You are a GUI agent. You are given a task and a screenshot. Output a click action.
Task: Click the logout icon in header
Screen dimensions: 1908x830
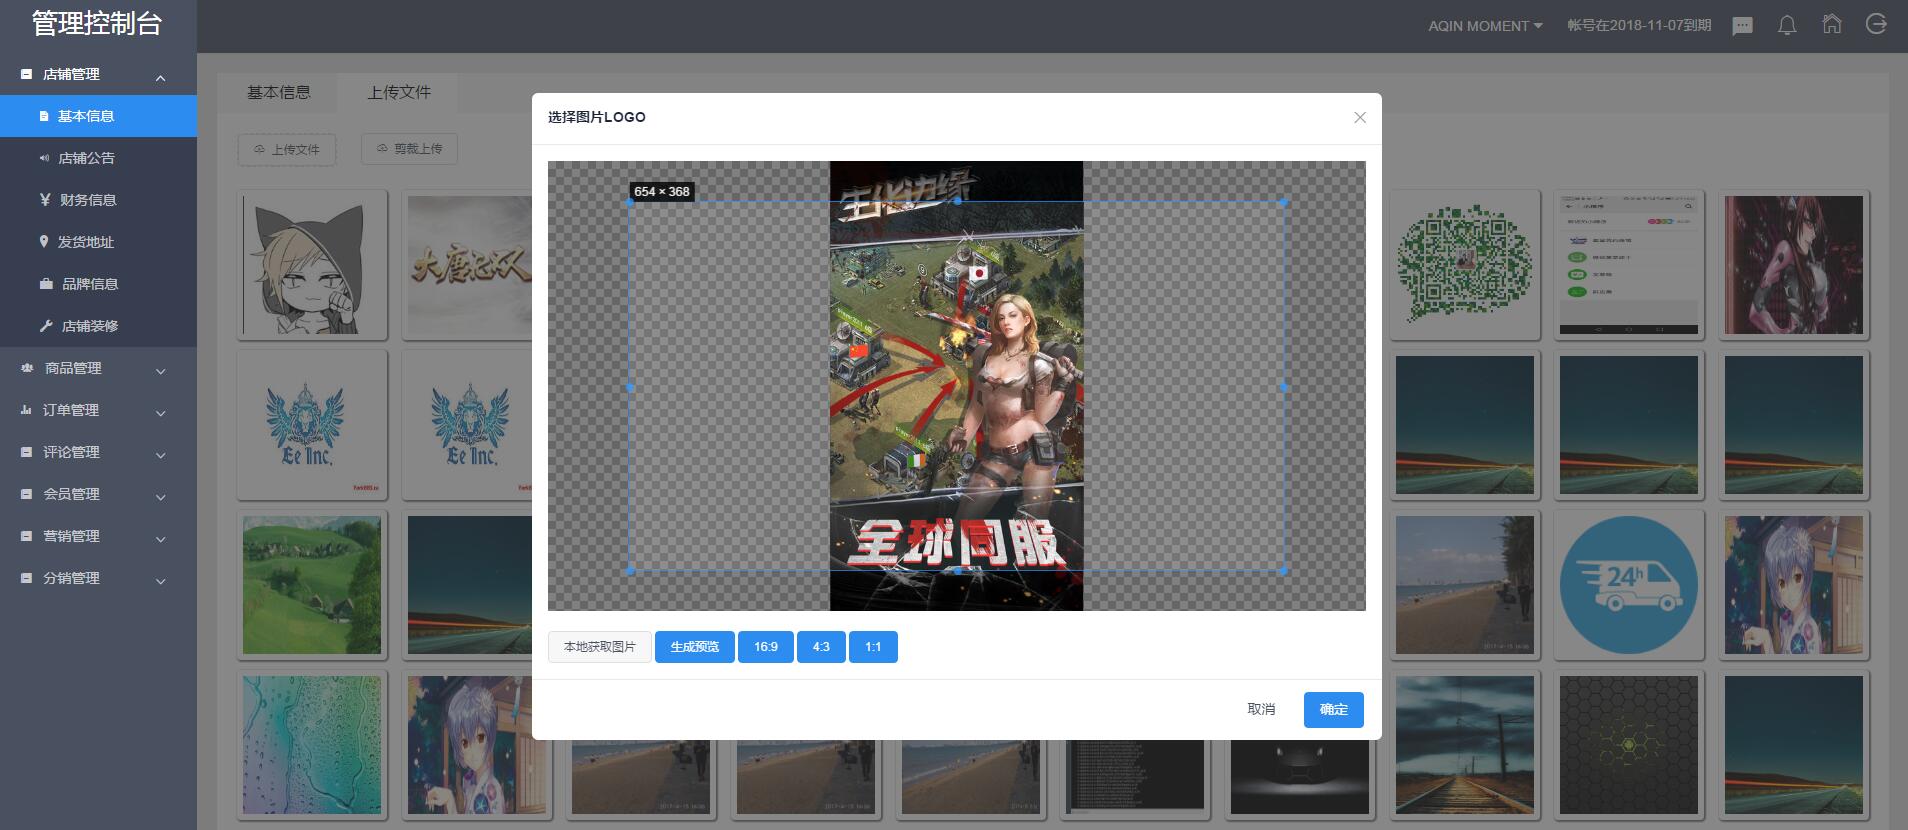1876,24
